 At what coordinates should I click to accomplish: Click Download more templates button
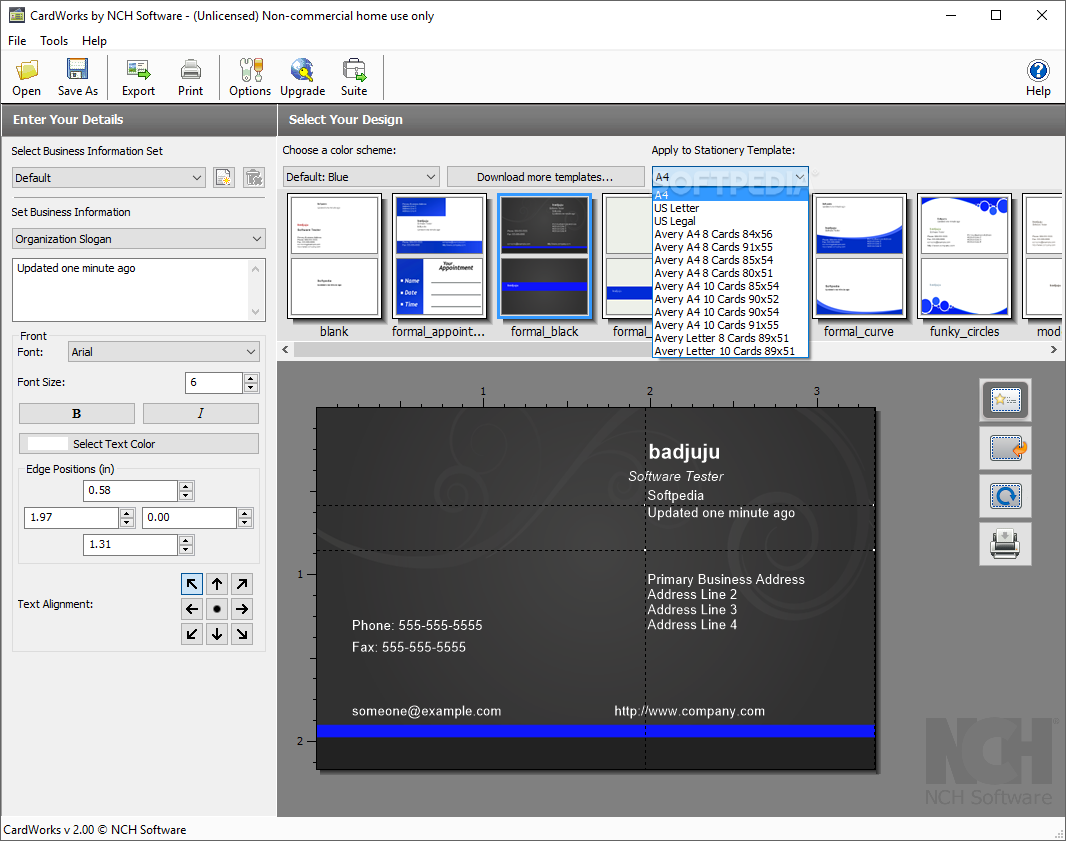pos(545,177)
